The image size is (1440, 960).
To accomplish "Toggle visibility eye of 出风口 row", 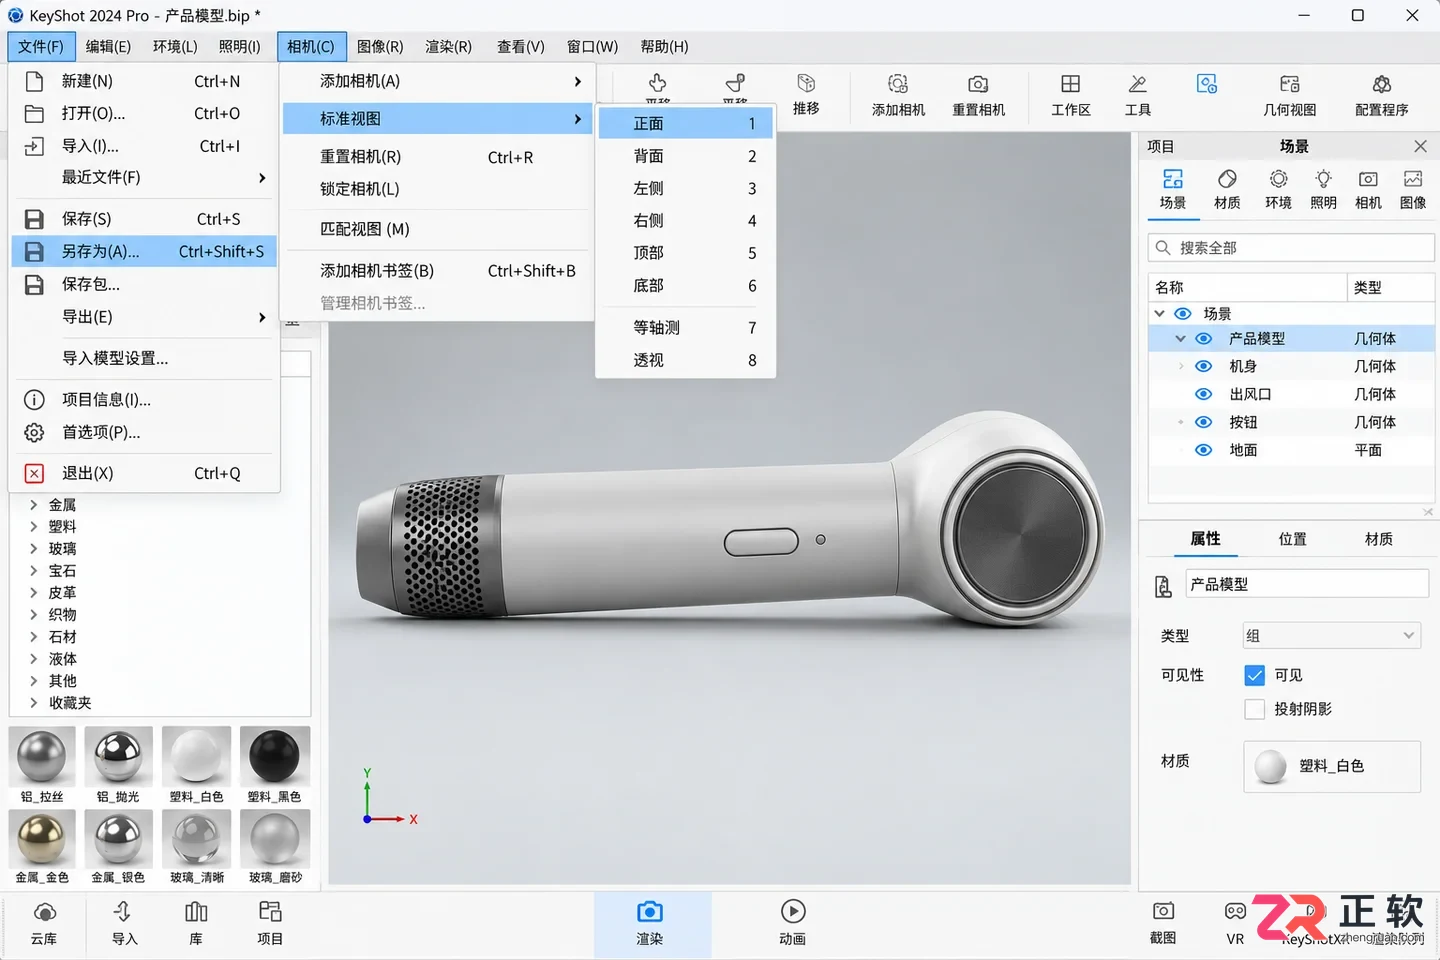I will tap(1204, 394).
